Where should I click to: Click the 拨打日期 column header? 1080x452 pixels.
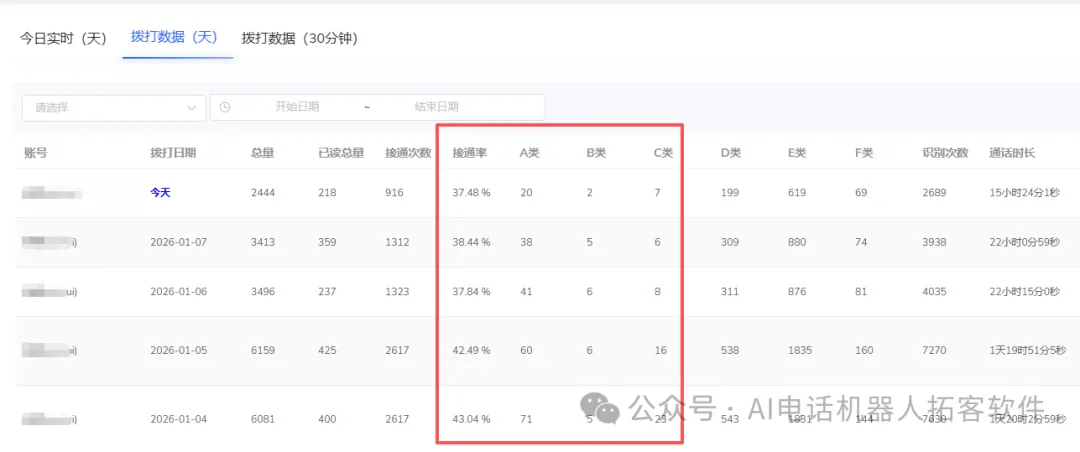tap(174, 153)
